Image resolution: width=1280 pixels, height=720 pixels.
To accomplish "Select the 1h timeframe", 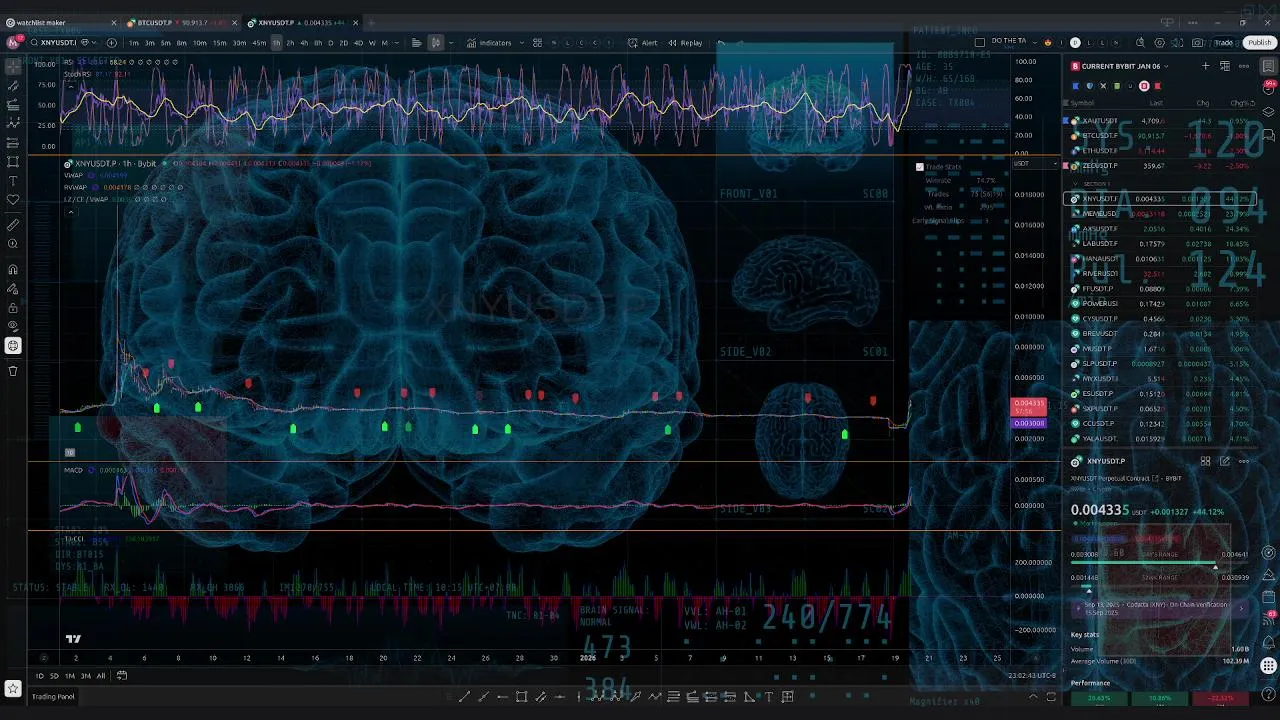I will 276,43.
